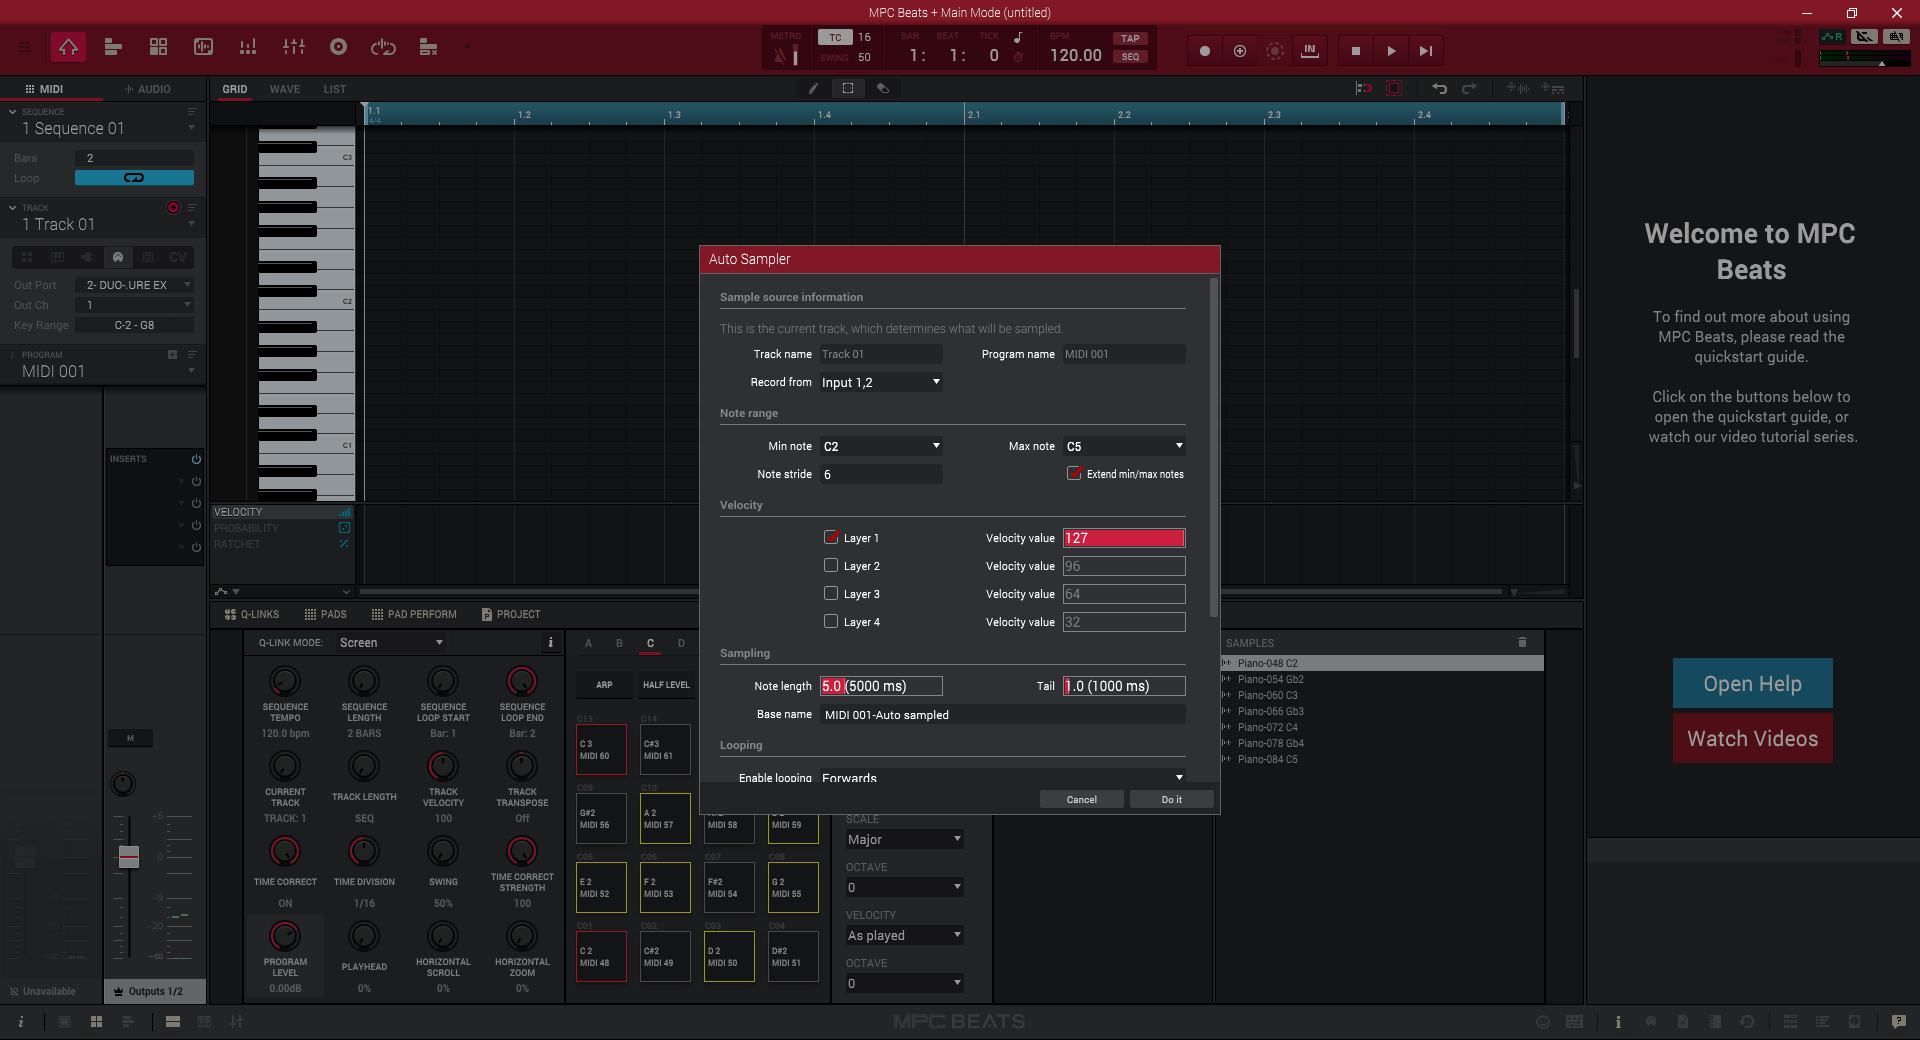
Task: Start playback with the Play button
Action: (x=1391, y=51)
